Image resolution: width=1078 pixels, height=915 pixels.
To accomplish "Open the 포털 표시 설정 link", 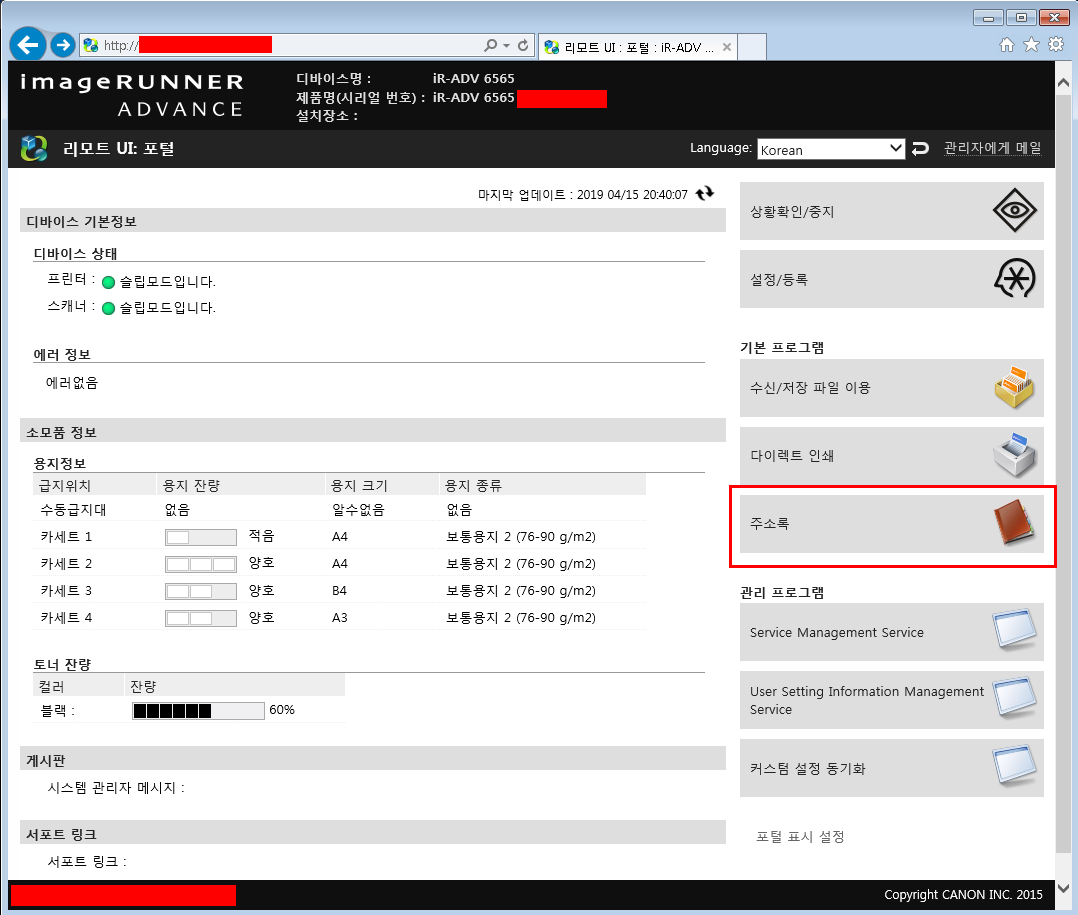I will click(x=800, y=837).
